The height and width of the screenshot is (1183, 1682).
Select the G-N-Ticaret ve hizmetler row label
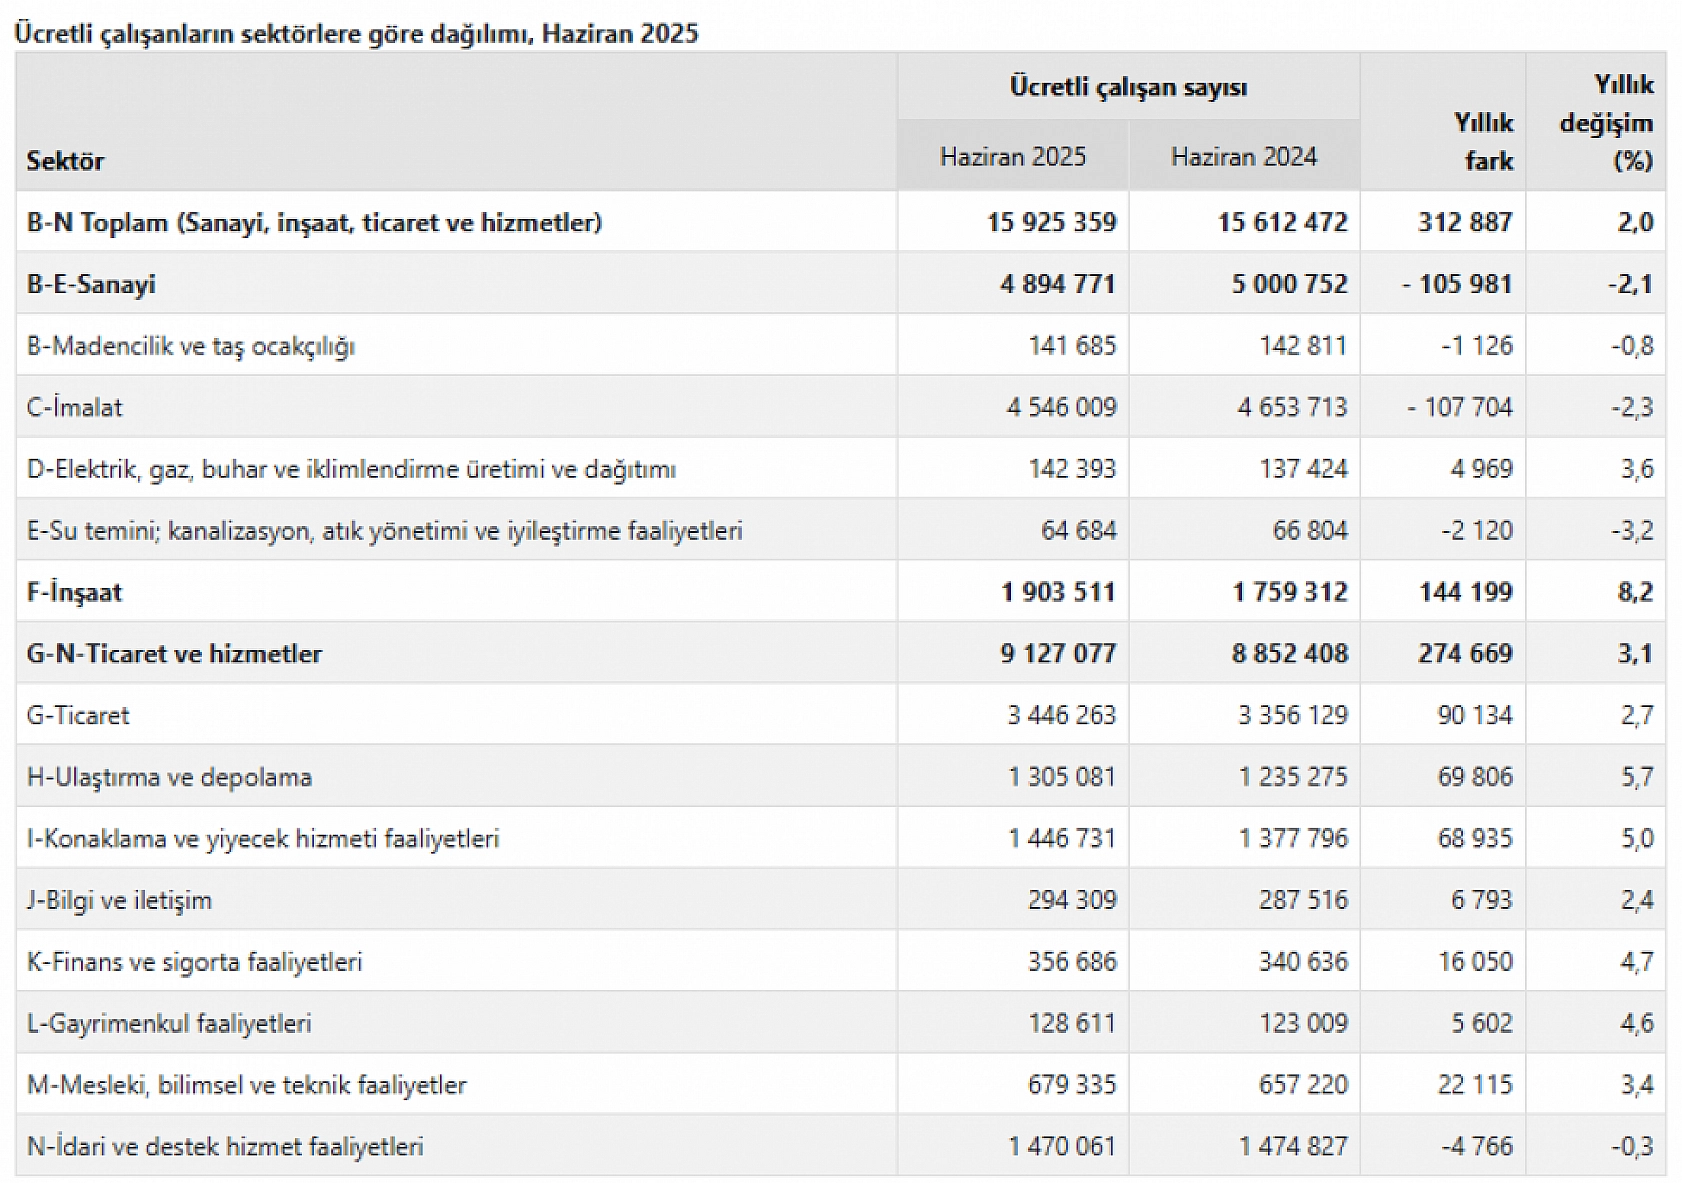(174, 654)
